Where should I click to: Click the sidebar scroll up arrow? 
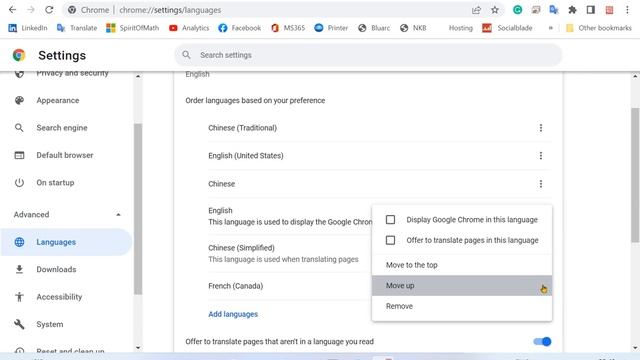coord(138,76)
